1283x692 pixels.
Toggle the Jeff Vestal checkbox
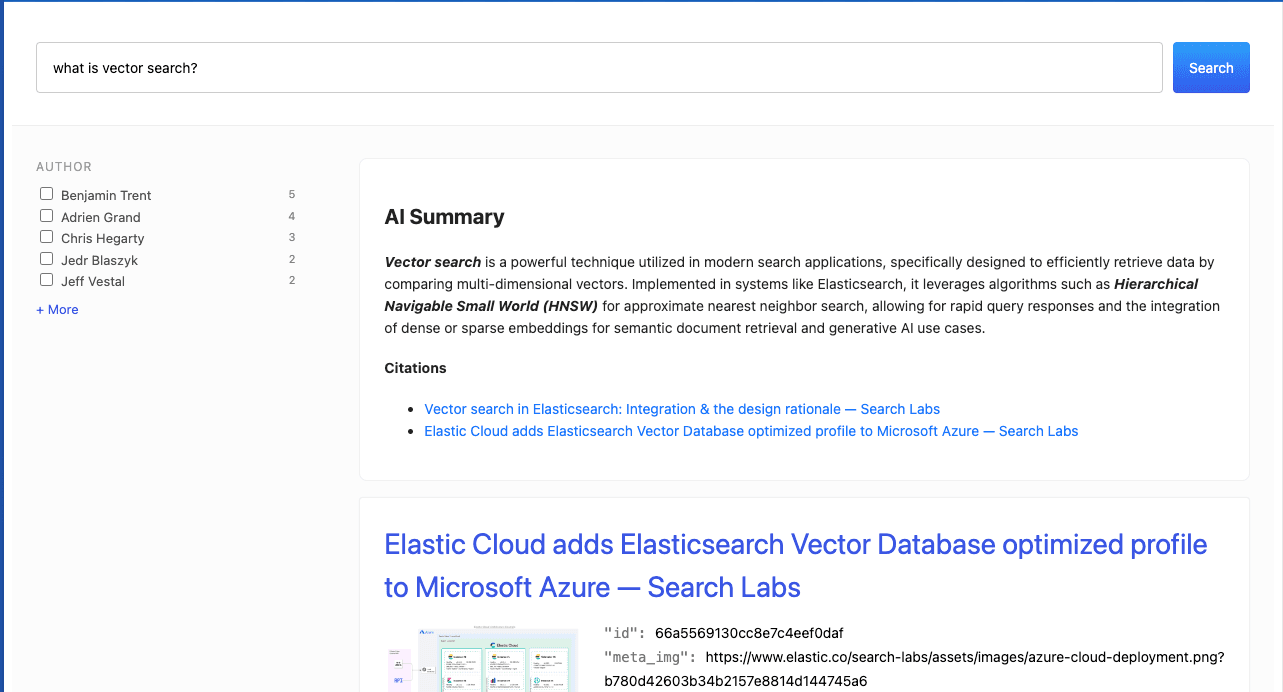coord(46,279)
